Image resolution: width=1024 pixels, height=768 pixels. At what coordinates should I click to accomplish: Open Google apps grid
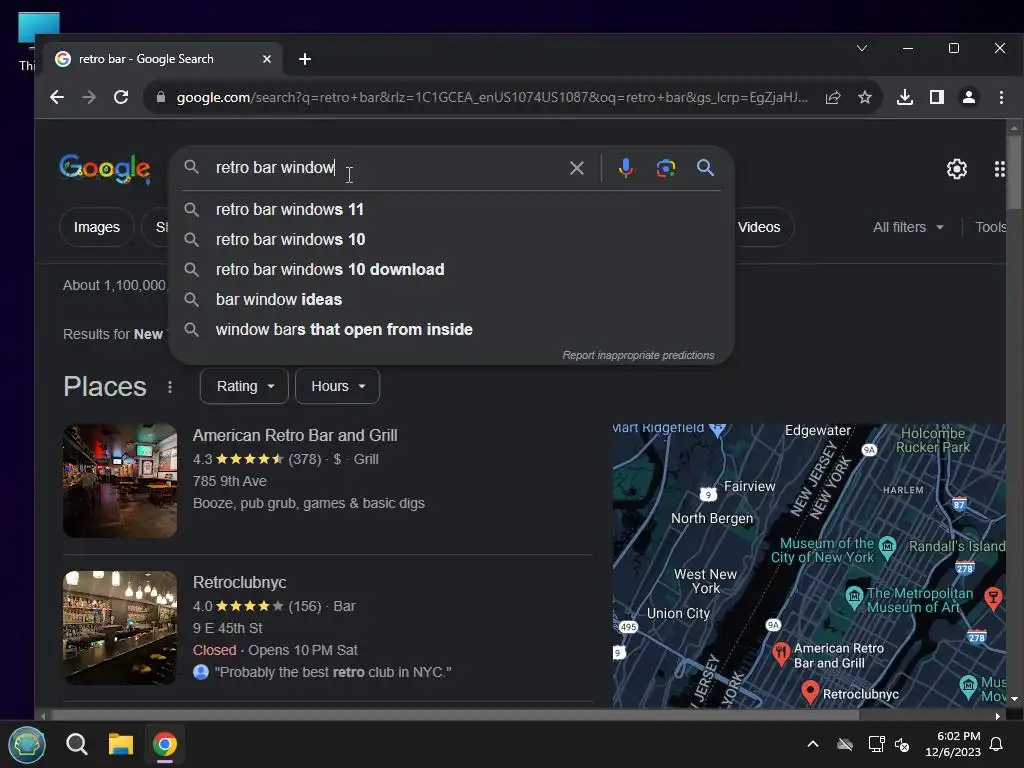pos(999,169)
